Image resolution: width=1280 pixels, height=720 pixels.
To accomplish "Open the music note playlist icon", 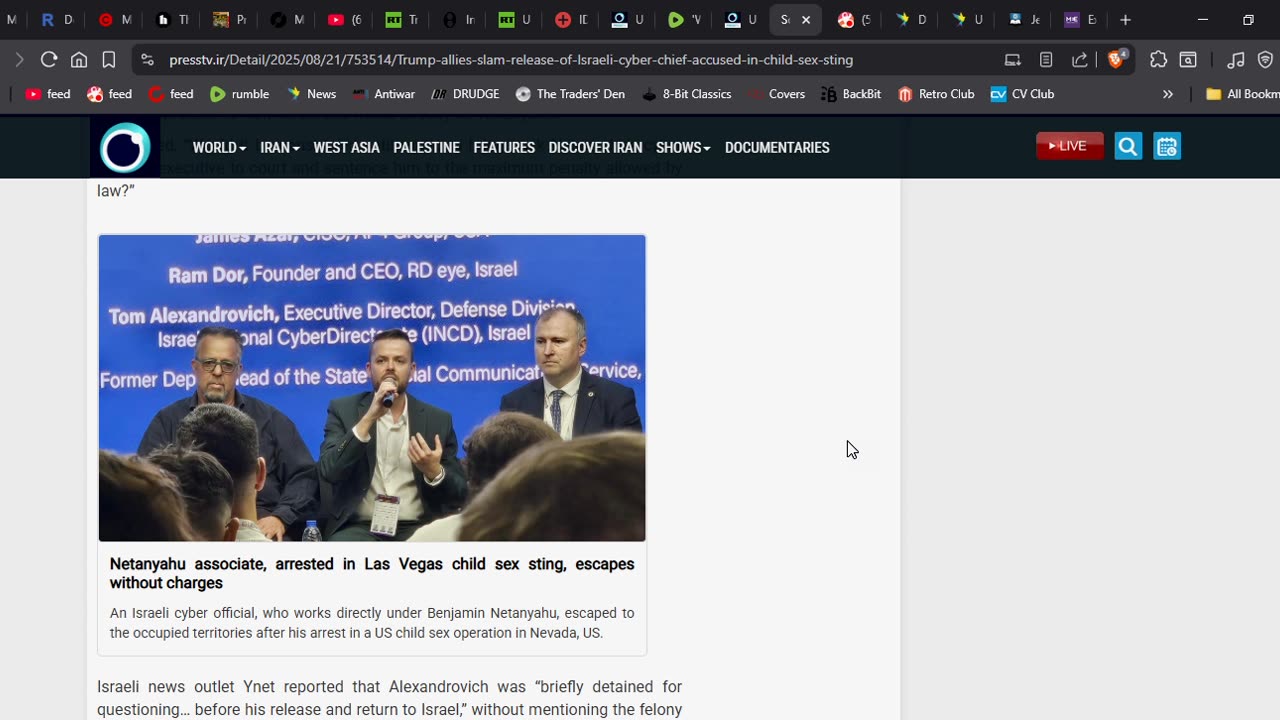I will point(1236,60).
